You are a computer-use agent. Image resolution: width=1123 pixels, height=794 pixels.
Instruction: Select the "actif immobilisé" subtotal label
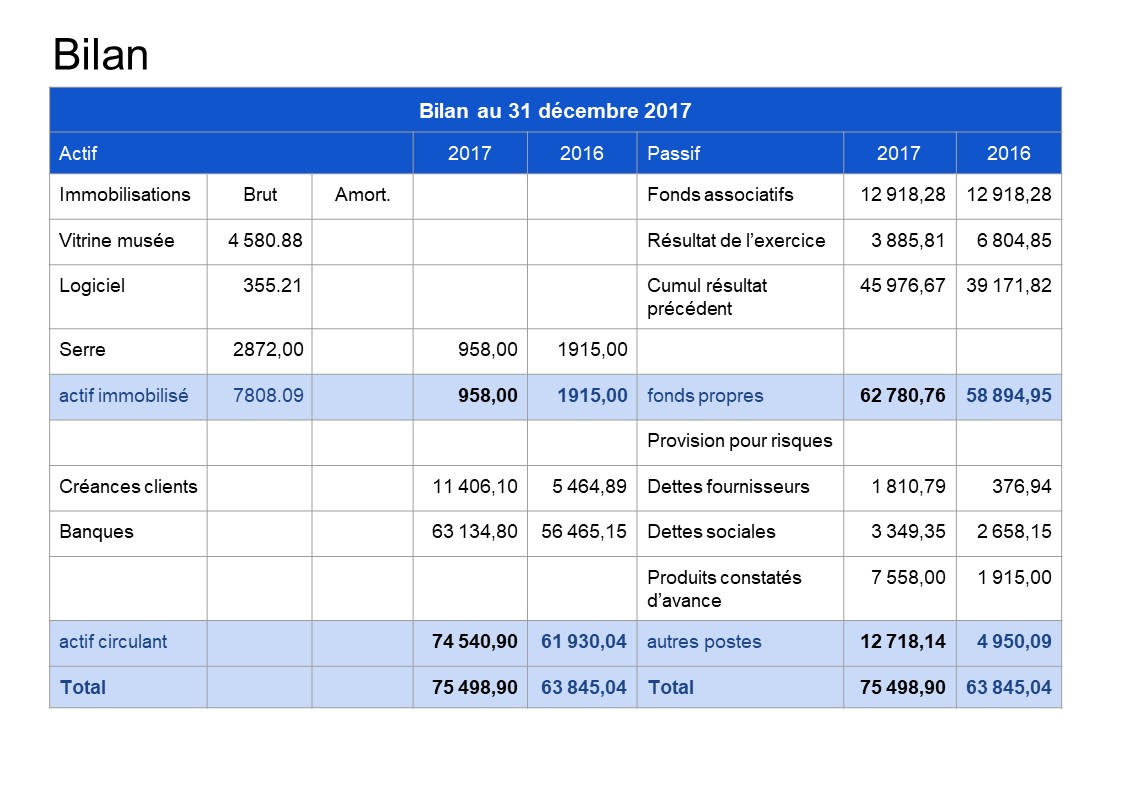[123, 395]
